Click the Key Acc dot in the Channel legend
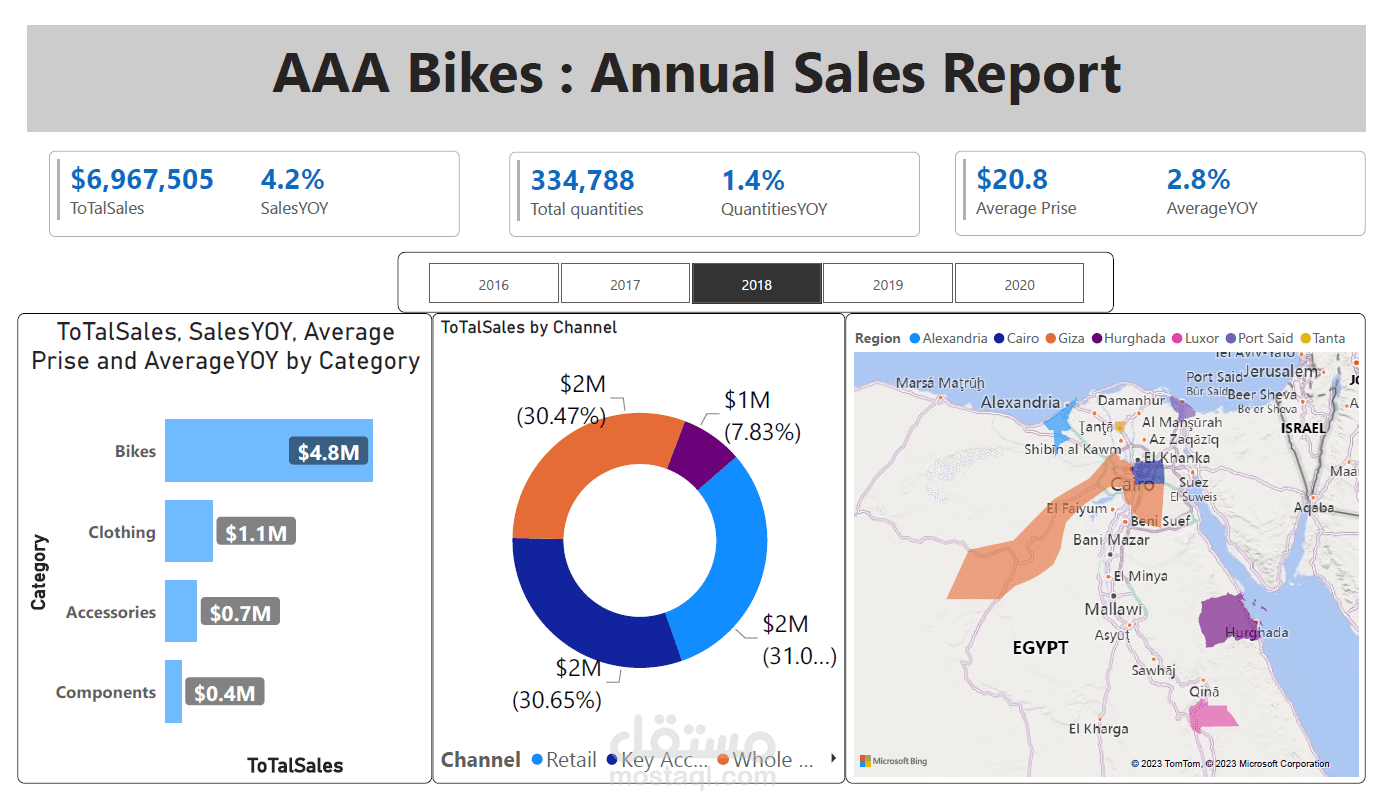 coord(612,759)
